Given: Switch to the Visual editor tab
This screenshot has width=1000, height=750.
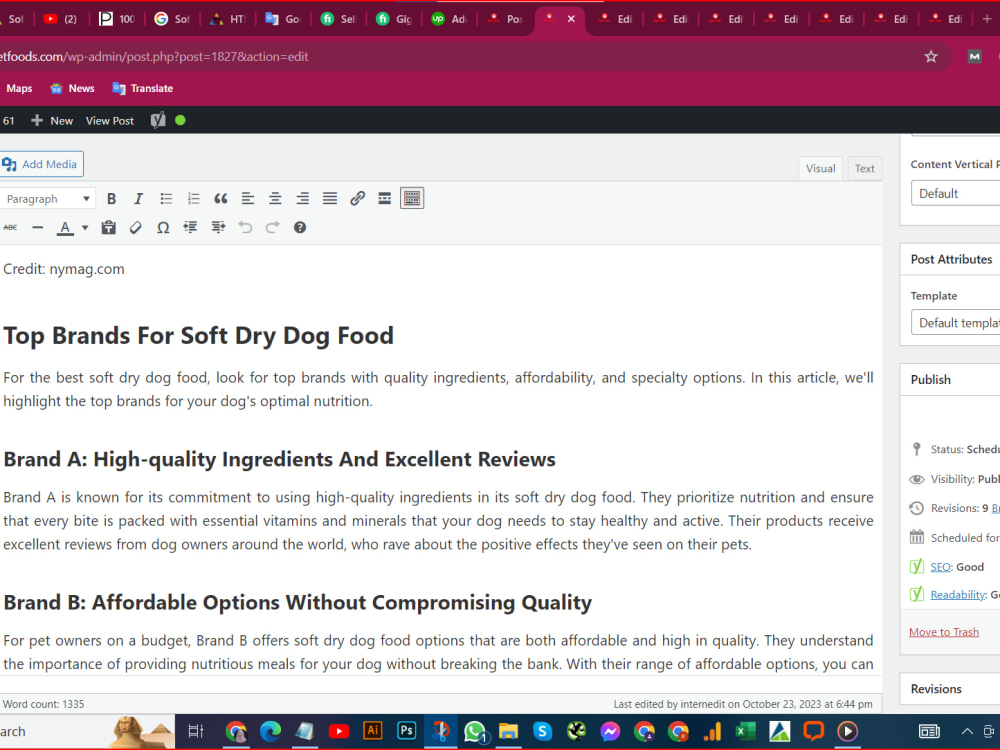Looking at the screenshot, I should point(820,168).
